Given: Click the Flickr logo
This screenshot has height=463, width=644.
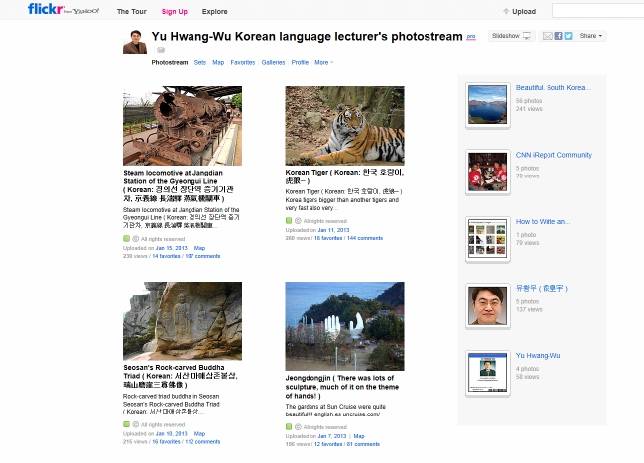Looking at the screenshot, I should 47,10.
